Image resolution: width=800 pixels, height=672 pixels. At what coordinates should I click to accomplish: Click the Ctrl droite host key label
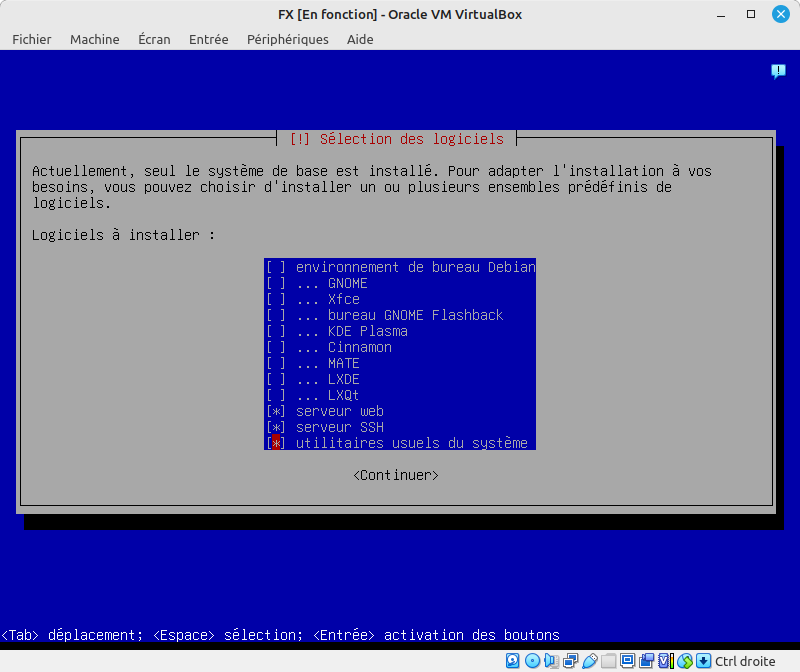(x=745, y=661)
